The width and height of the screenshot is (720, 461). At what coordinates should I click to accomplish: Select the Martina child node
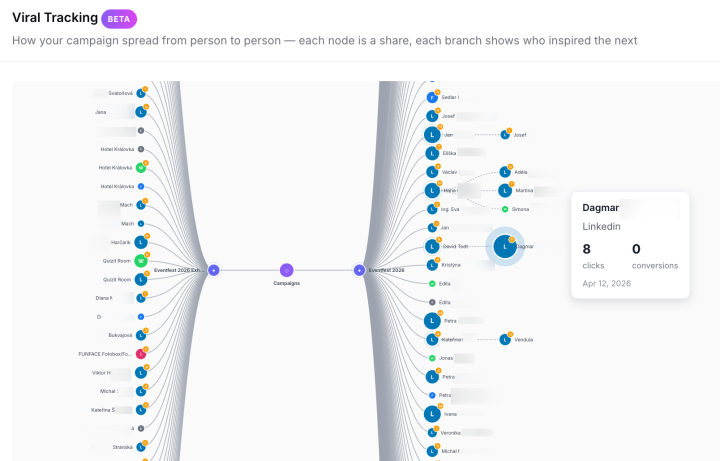[x=505, y=190]
